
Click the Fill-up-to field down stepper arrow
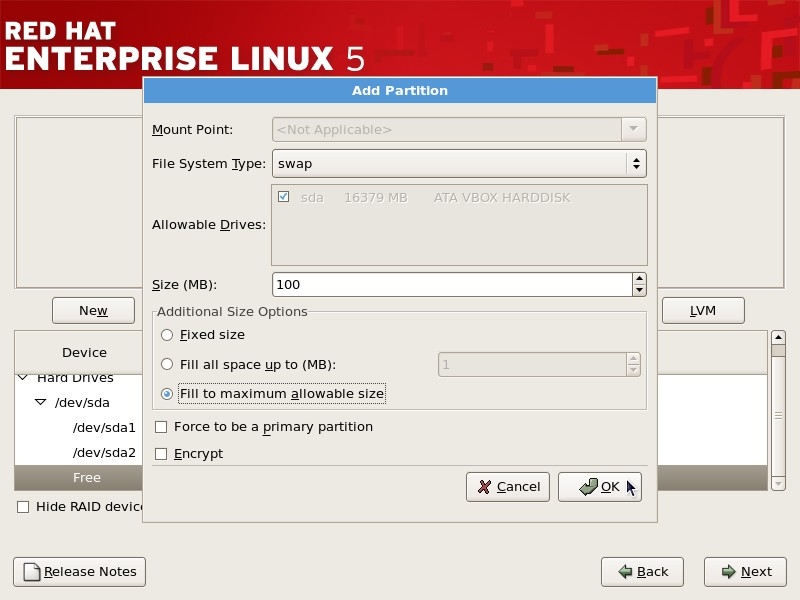[633, 370]
